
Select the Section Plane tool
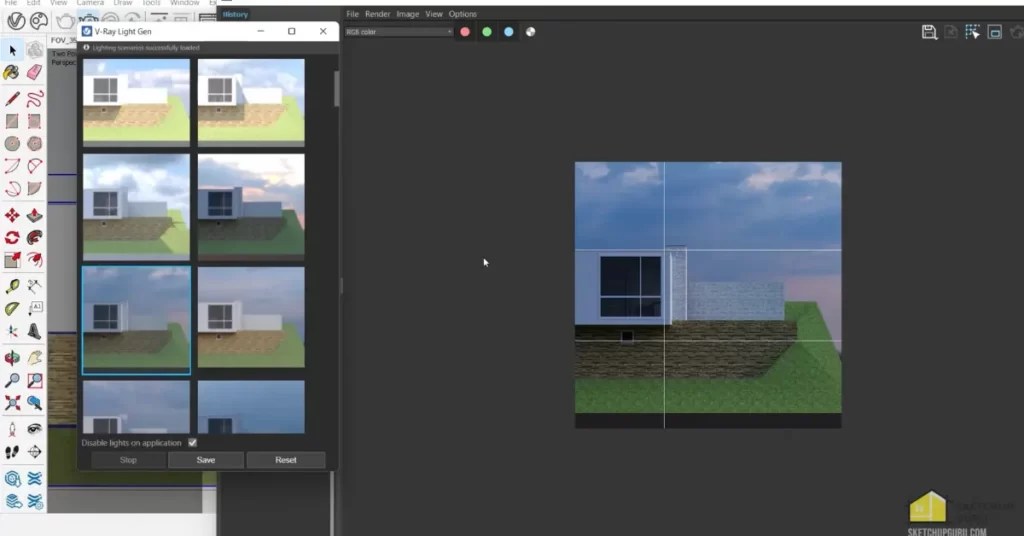click(x=35, y=452)
